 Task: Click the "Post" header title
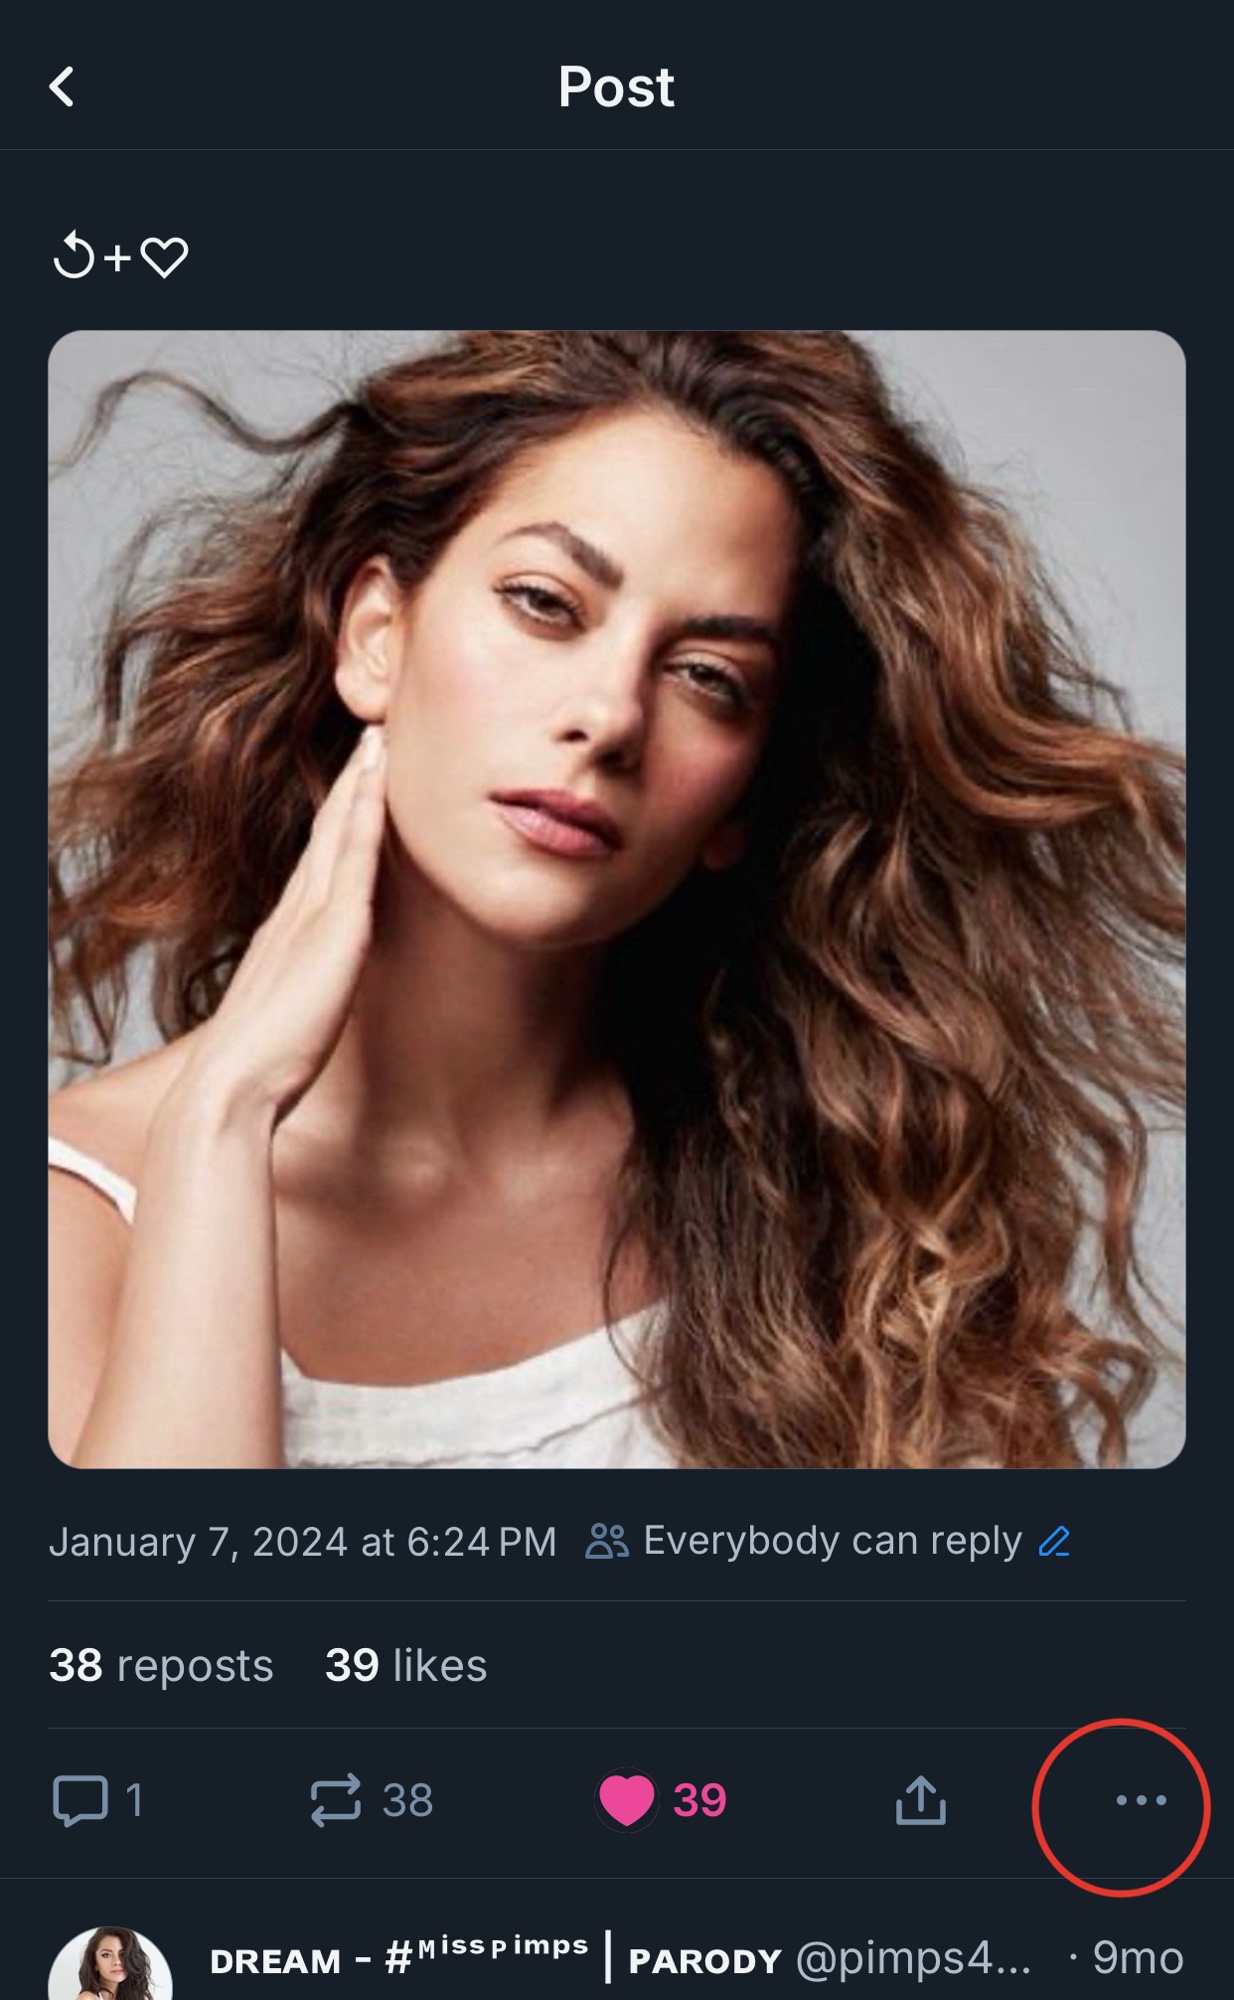pyautogui.click(x=616, y=87)
